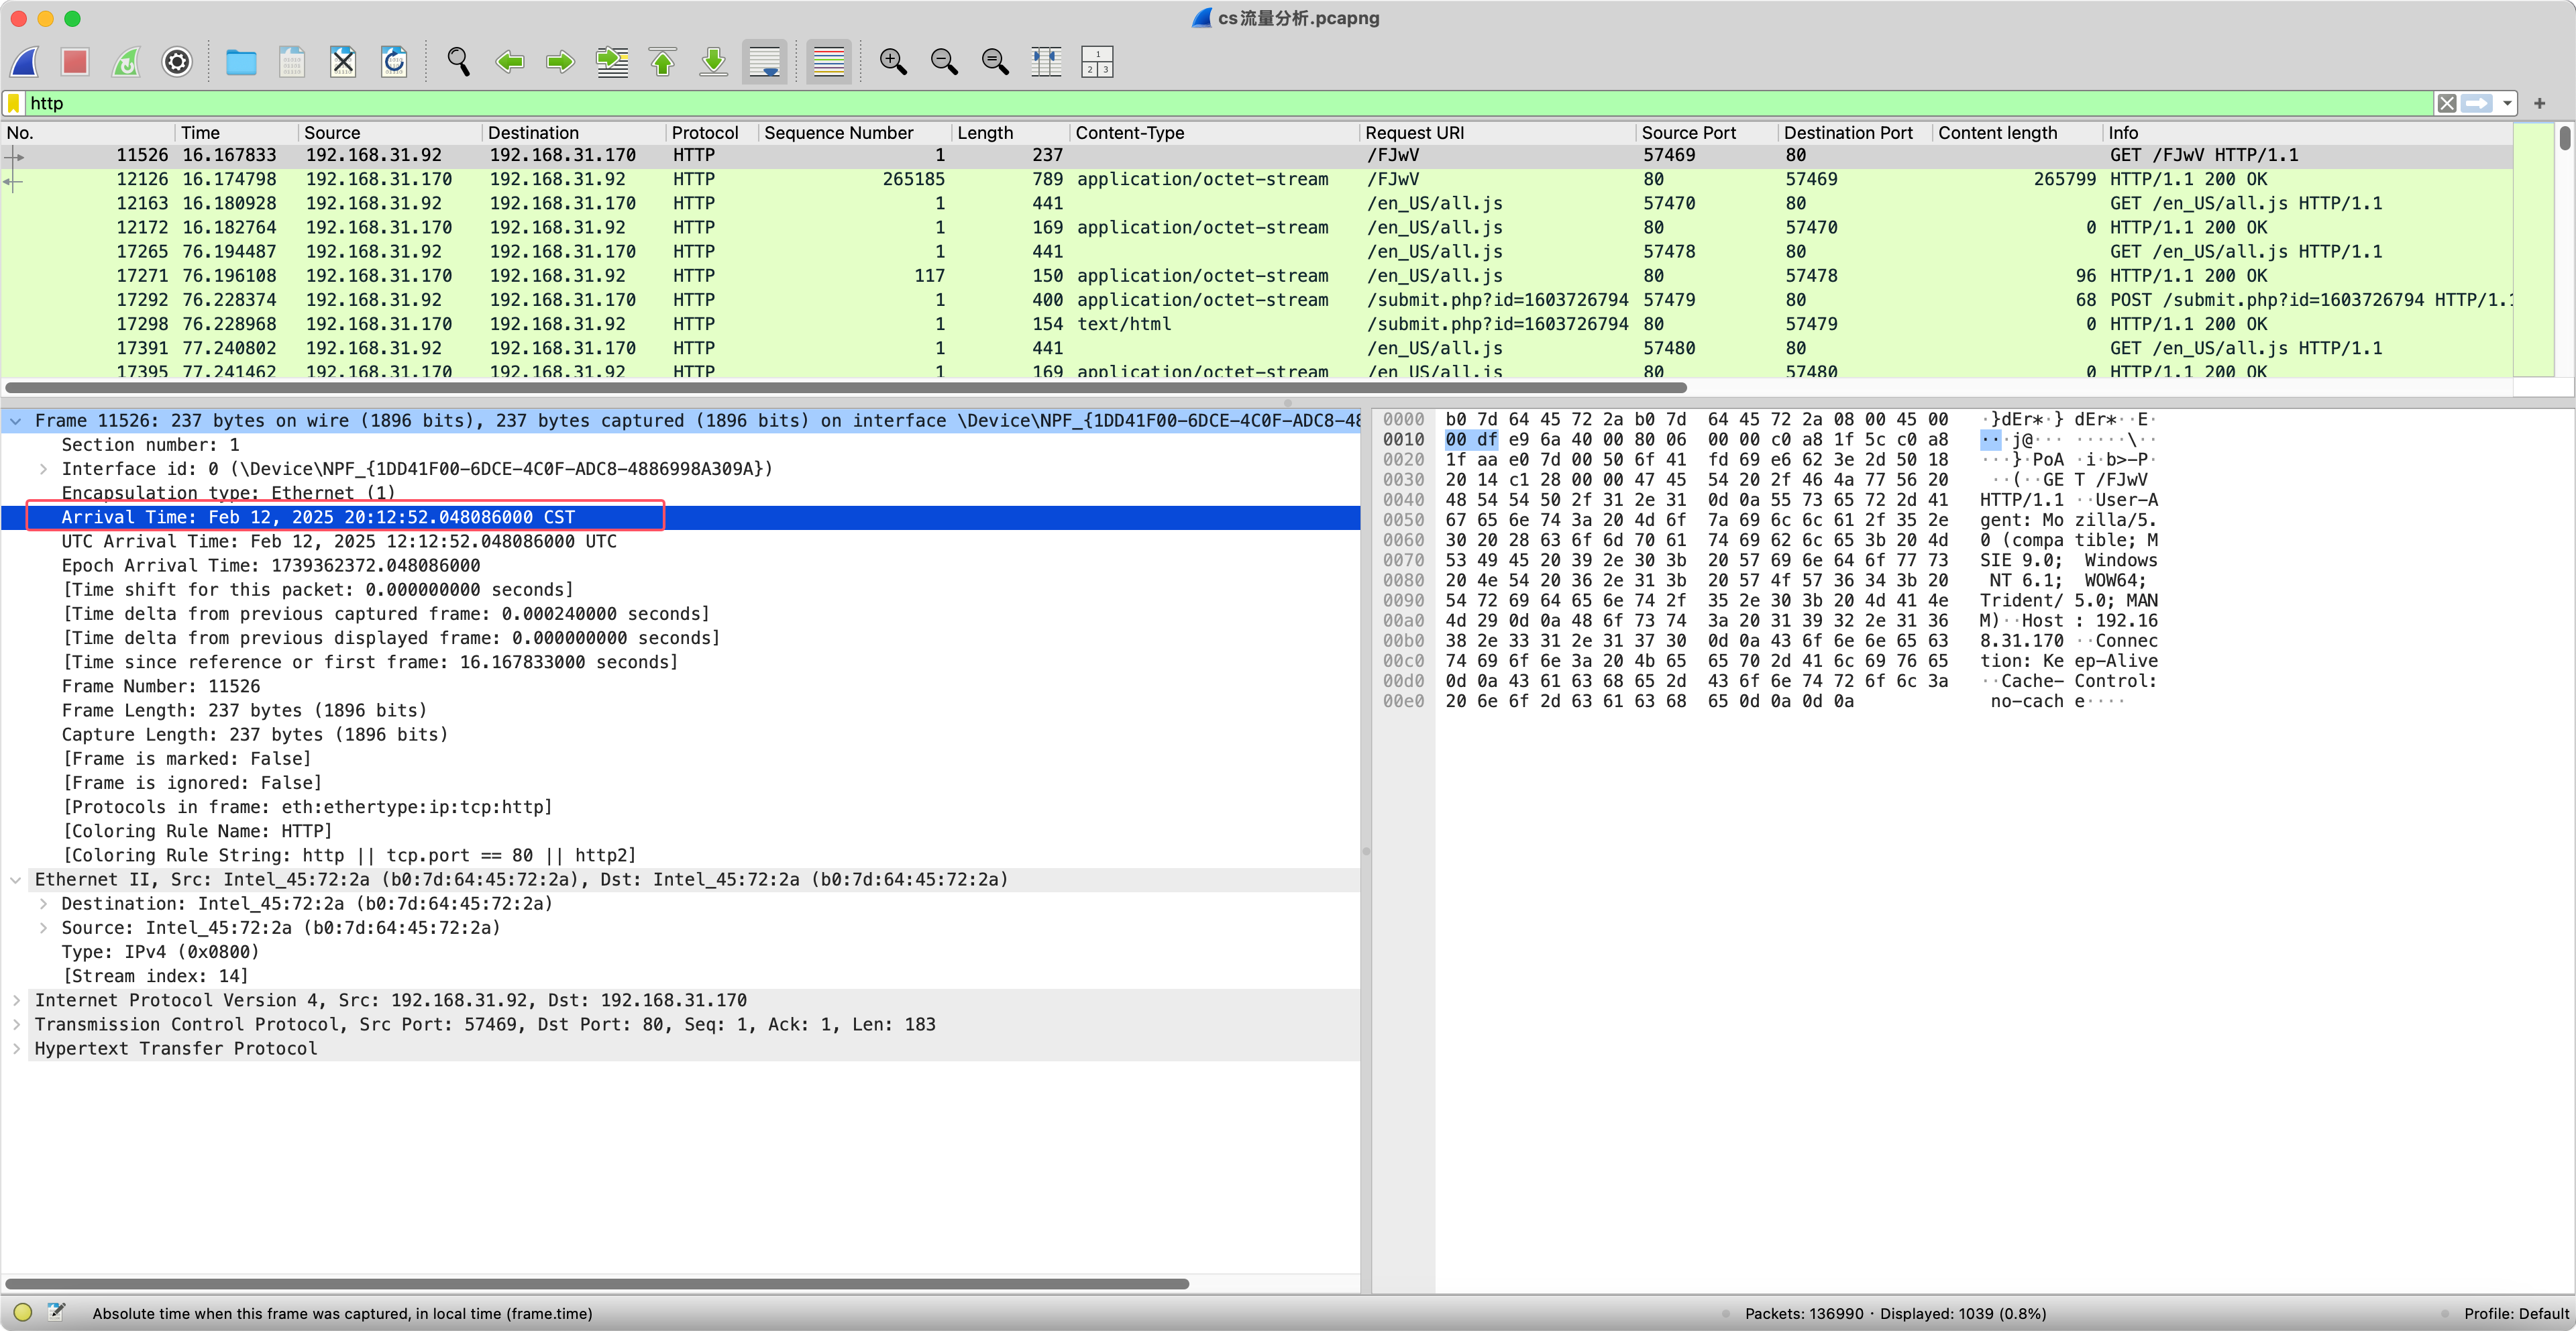
Task: Sort by the Time column header
Action: tap(236, 133)
